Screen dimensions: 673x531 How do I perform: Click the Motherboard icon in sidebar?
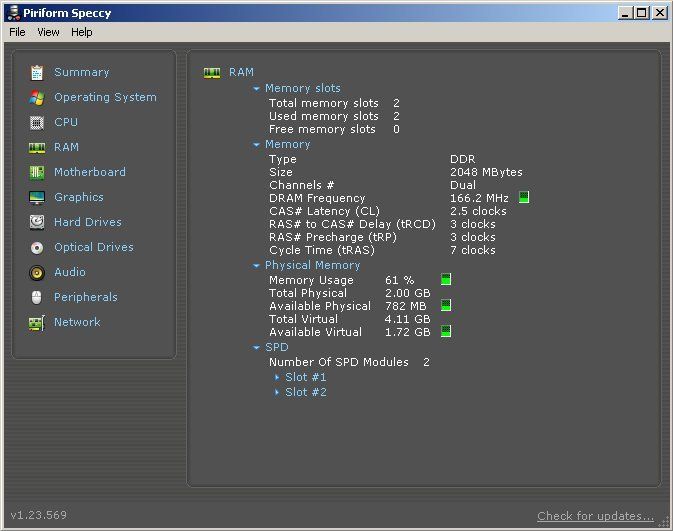coord(37,172)
